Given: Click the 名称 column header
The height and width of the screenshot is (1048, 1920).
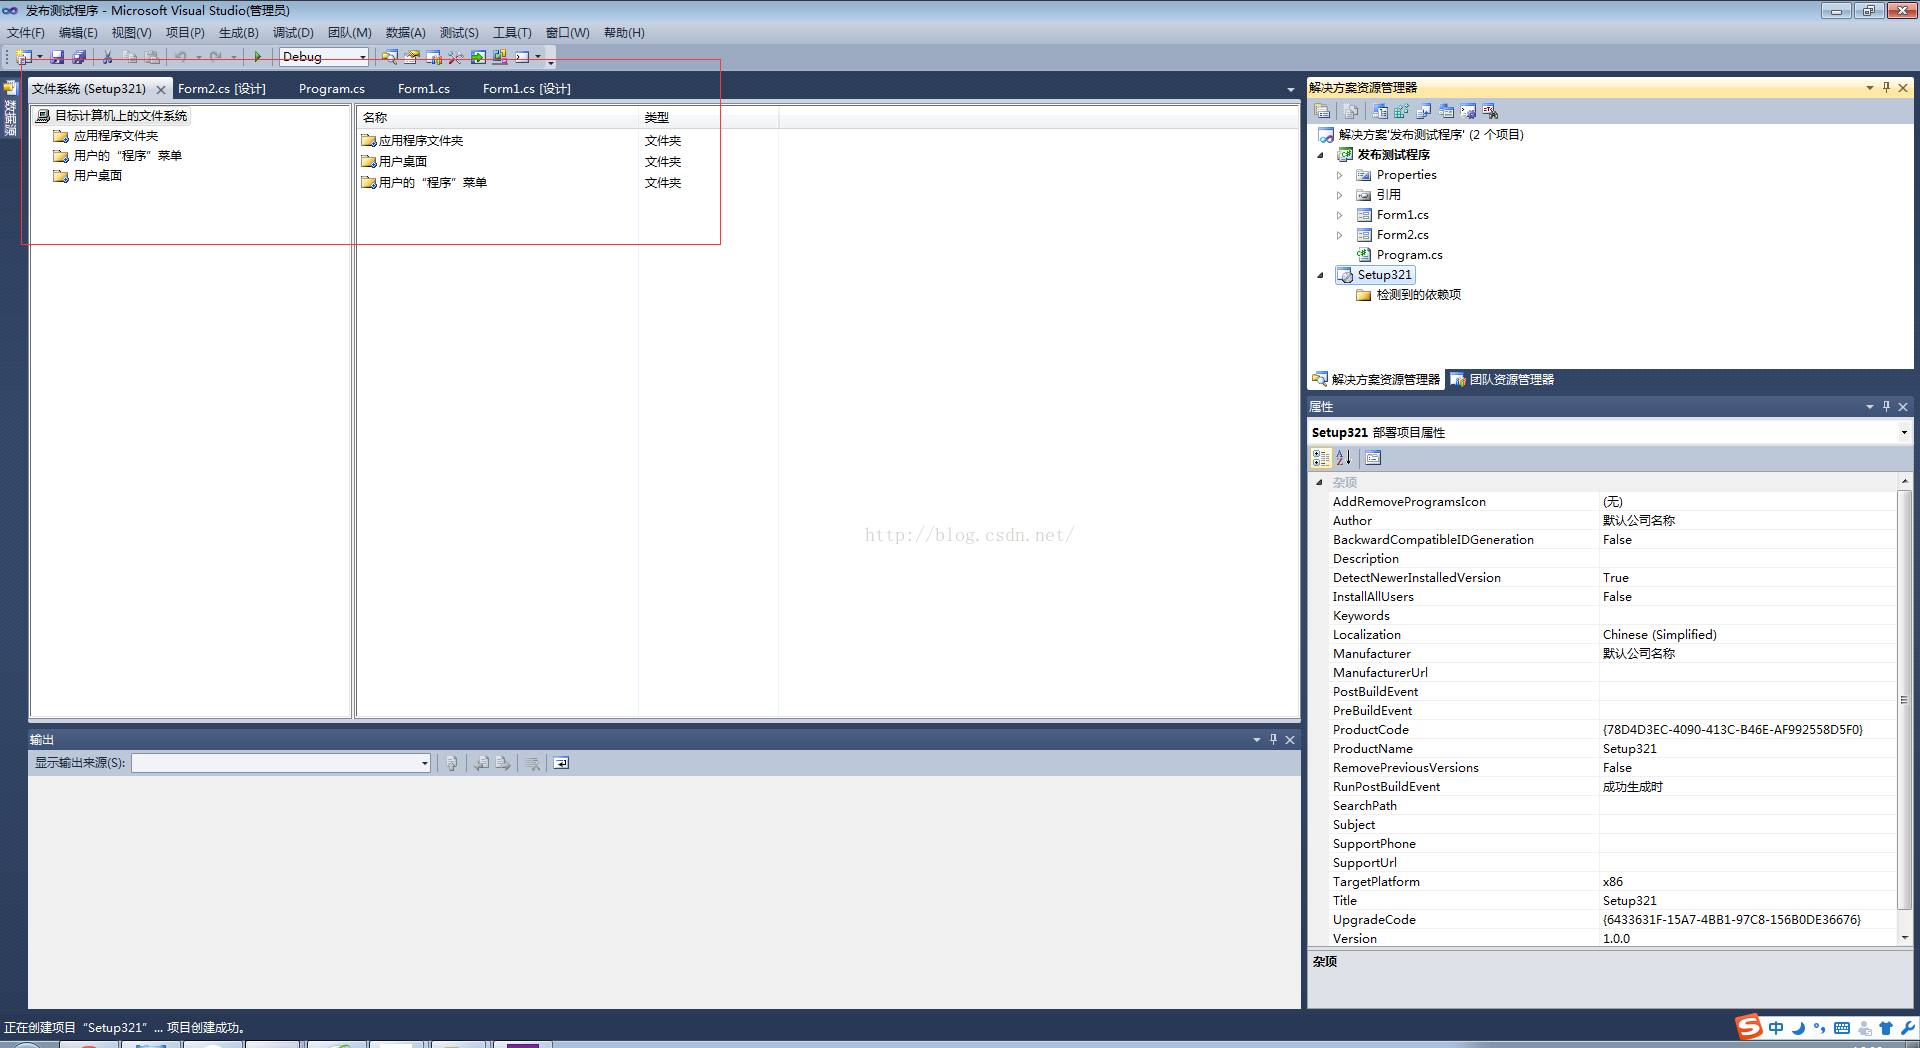Looking at the screenshot, I should [497, 117].
